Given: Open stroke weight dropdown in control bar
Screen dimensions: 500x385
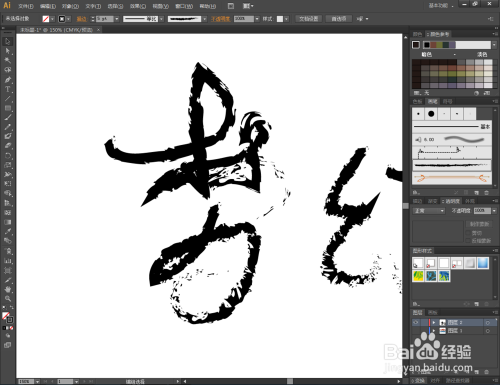Looking at the screenshot, I should (x=117, y=19).
